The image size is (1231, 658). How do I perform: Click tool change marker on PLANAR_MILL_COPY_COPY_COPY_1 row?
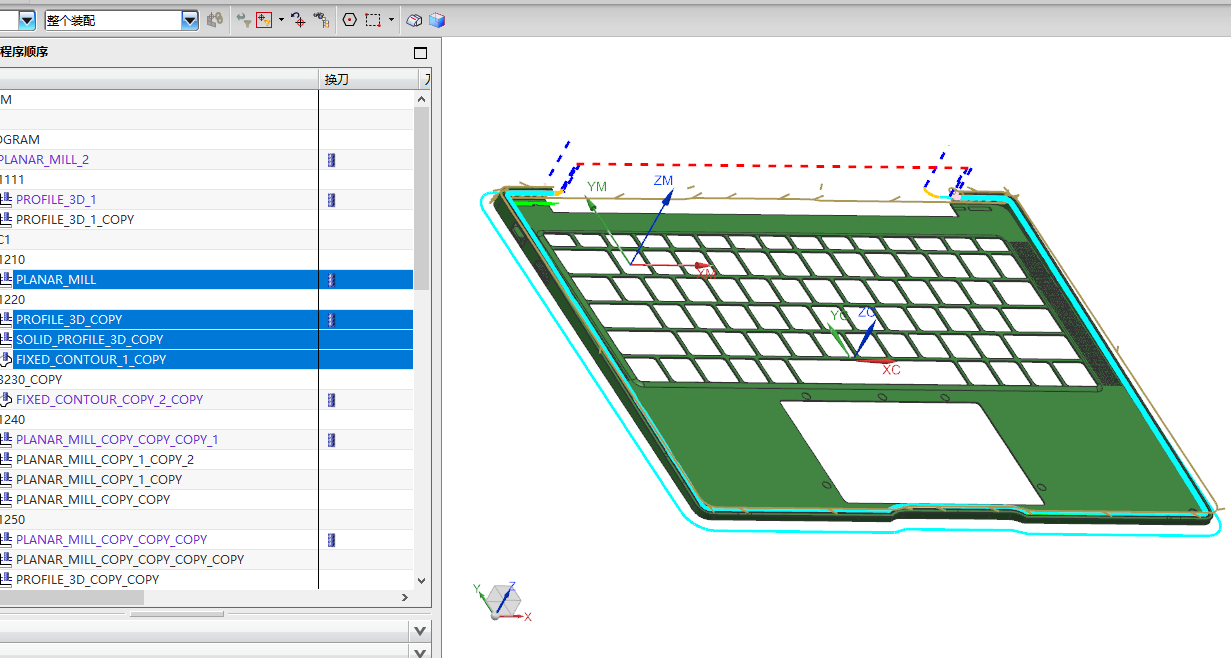(x=332, y=440)
